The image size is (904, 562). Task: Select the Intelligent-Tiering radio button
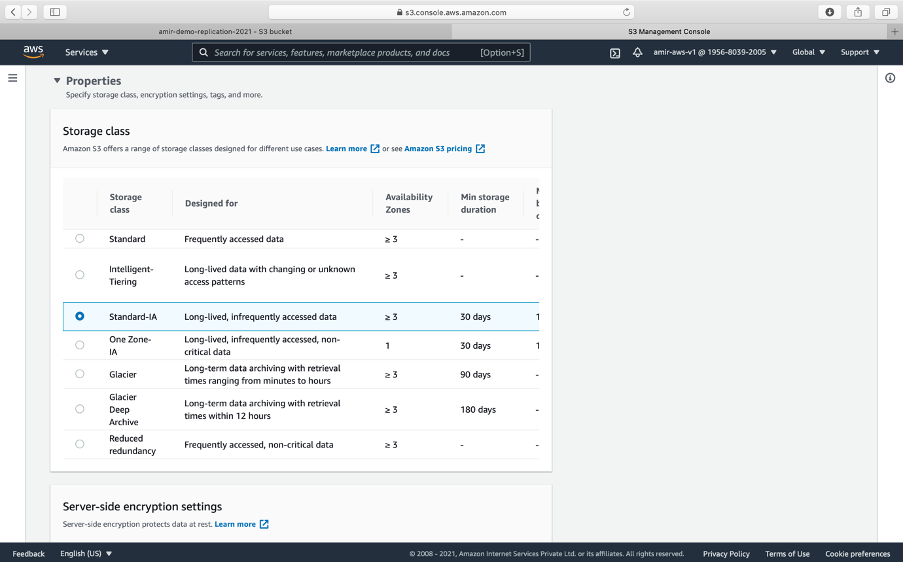tap(80, 275)
